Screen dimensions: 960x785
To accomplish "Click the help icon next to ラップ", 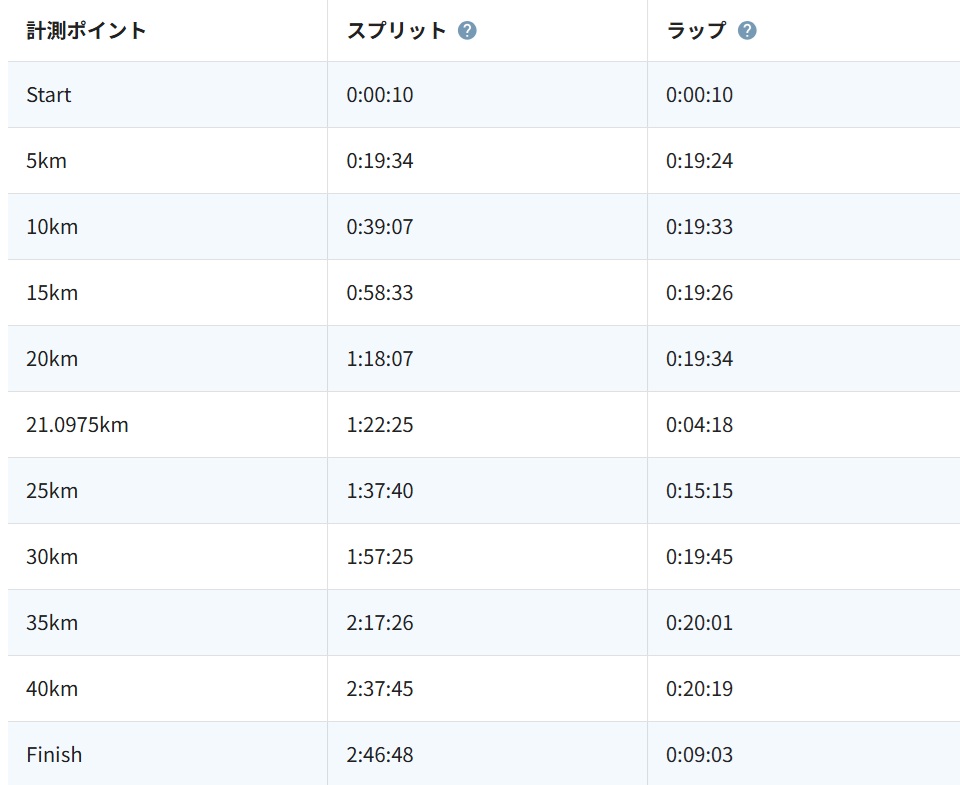I will point(747,30).
